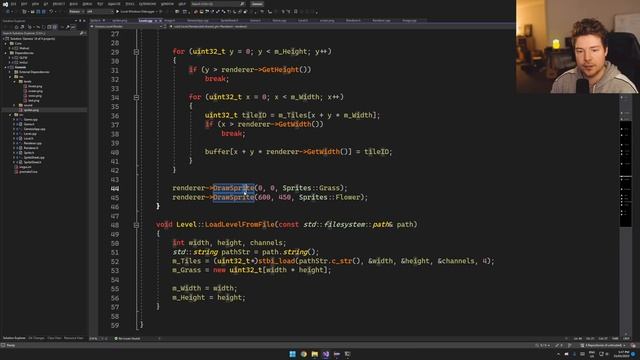640x360 pixels.
Task: Switch to Git Changes bottom tab
Action: pos(36,338)
